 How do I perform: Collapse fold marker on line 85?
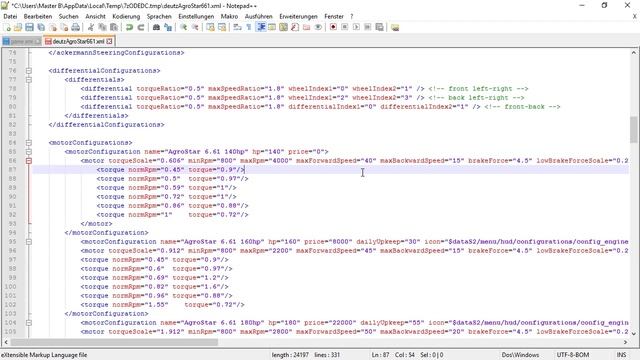point(29,151)
